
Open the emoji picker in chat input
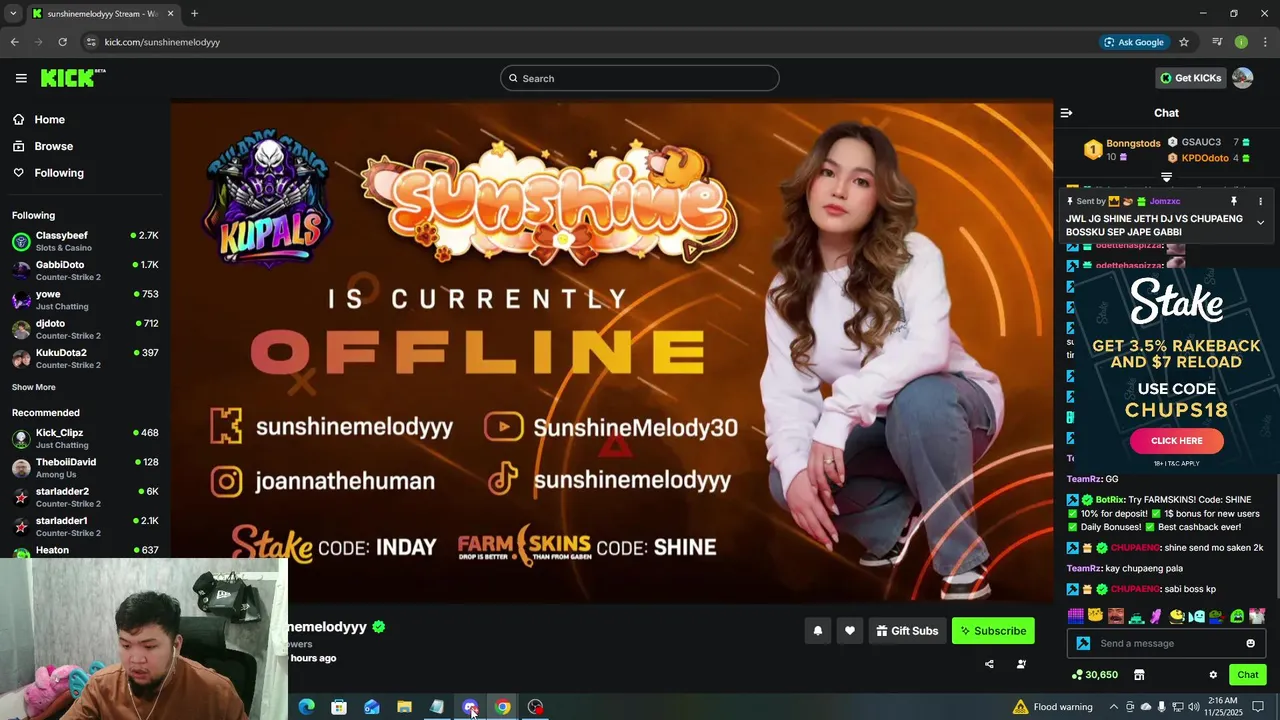point(1250,643)
